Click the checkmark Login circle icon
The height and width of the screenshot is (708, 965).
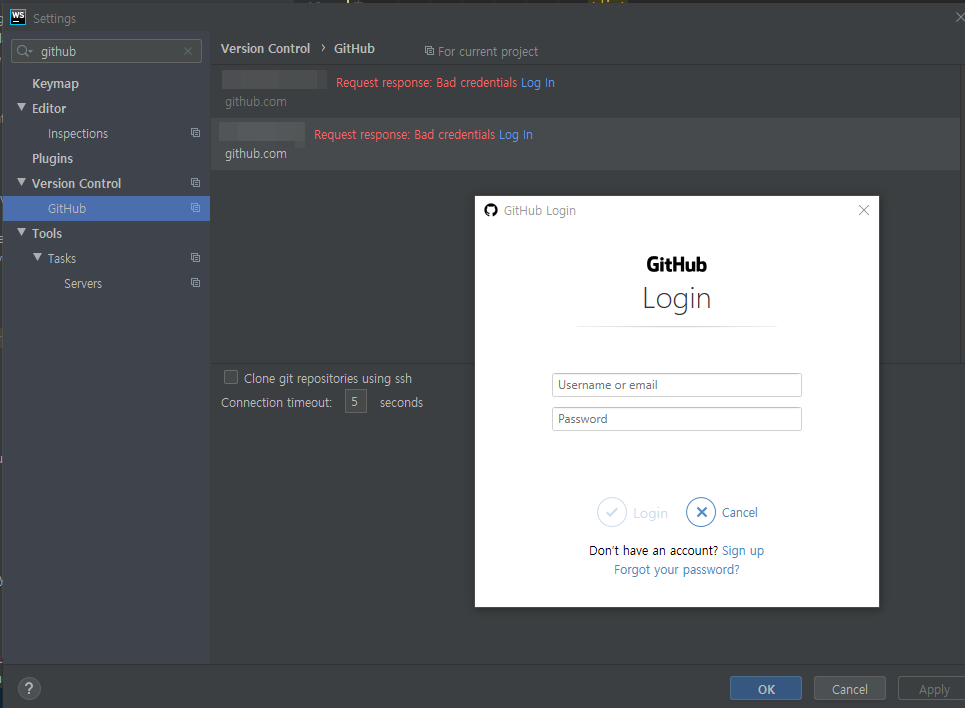coord(612,512)
